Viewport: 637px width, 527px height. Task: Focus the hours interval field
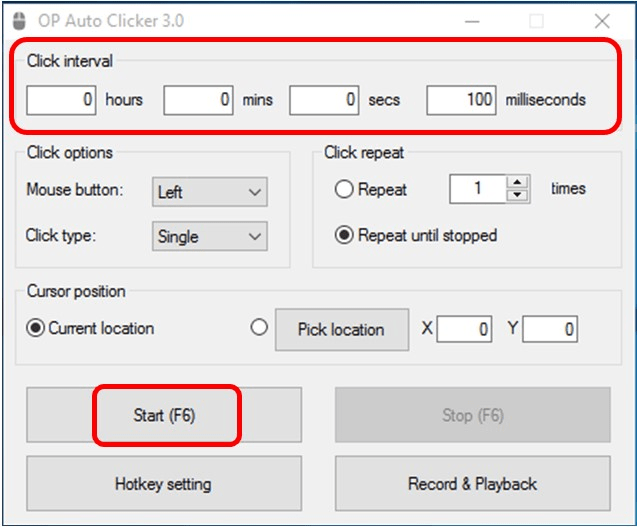coord(62,100)
